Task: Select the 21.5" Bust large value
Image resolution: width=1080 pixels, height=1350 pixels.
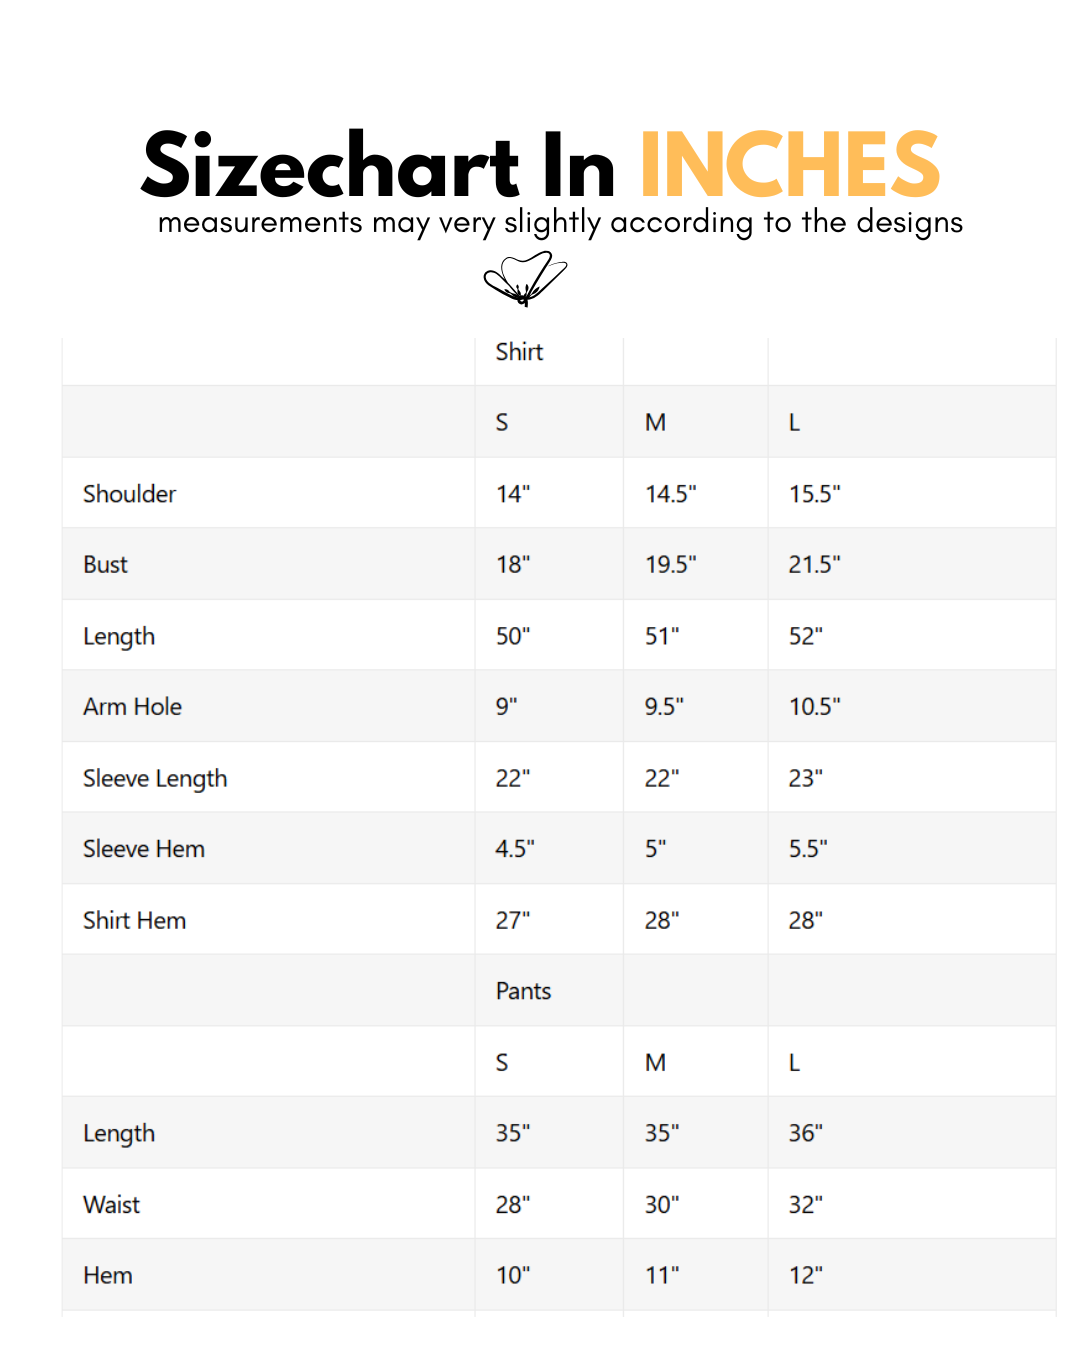Action: pos(814,565)
